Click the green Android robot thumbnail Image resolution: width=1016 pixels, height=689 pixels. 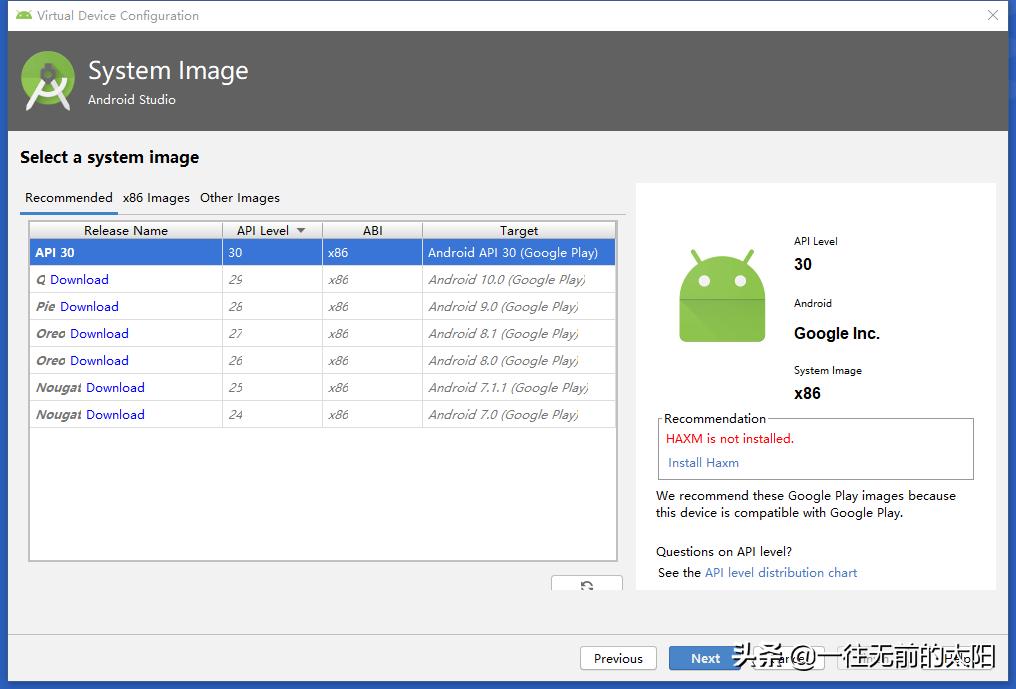pyautogui.click(x=722, y=295)
